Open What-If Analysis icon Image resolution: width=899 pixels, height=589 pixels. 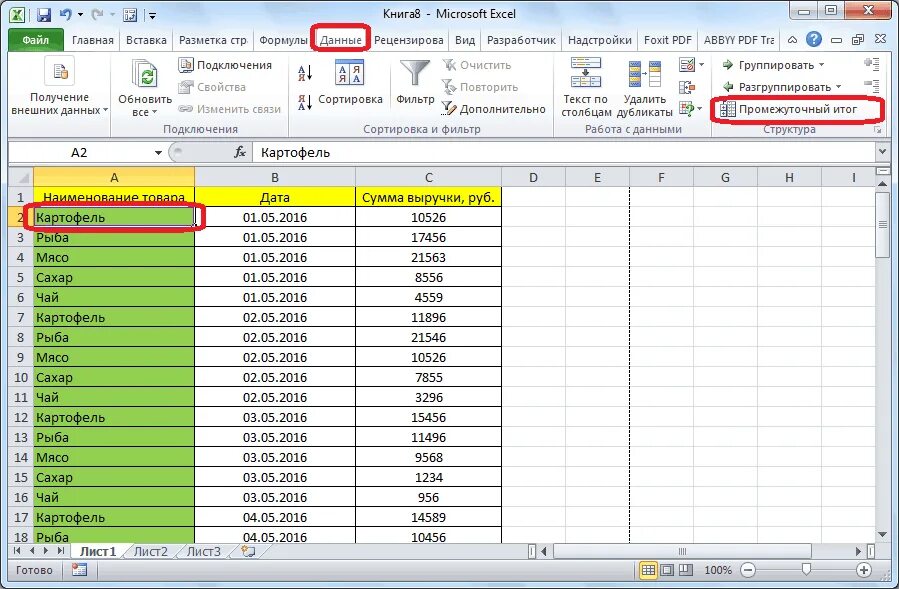(x=686, y=108)
